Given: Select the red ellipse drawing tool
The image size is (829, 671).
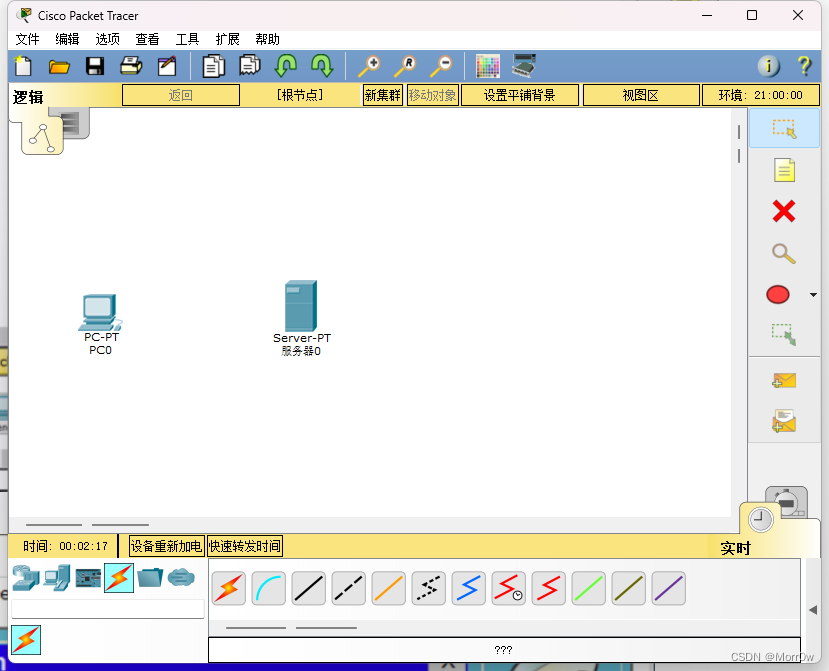Looking at the screenshot, I should click(x=778, y=295).
